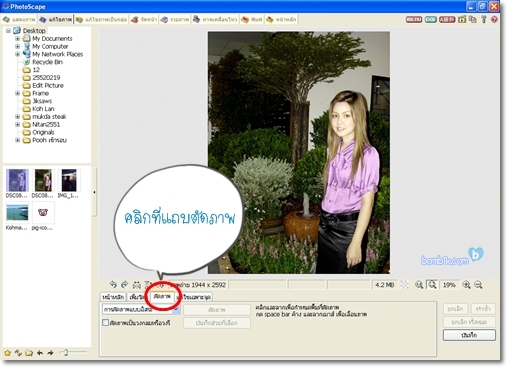Click the red badge icon beside the calendar icon
The width and height of the screenshot is (508, 368).
tap(447, 20)
